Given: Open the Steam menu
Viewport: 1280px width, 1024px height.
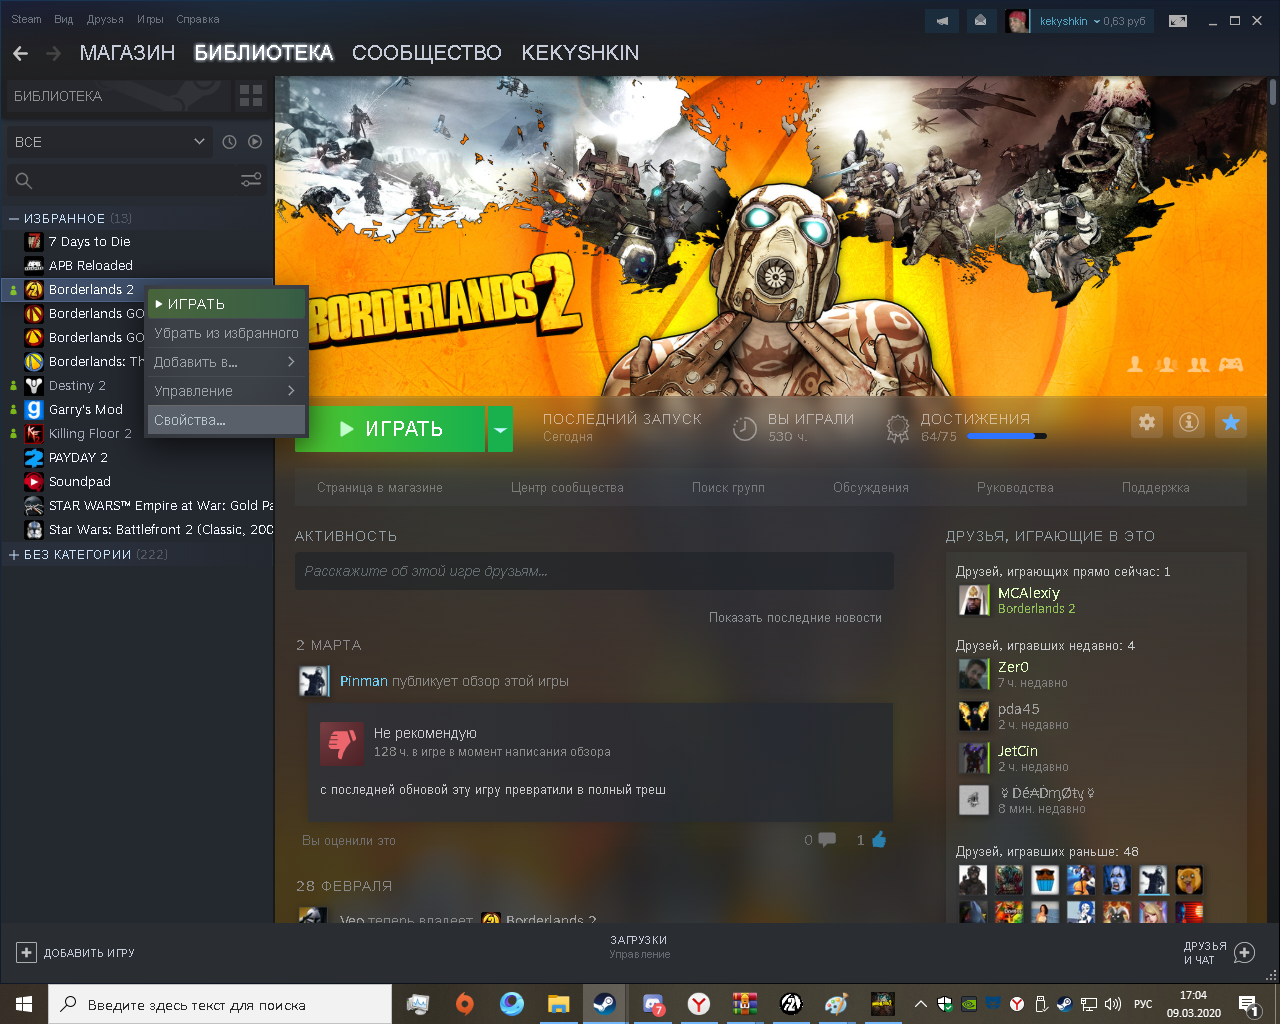Looking at the screenshot, I should click(x=27, y=19).
